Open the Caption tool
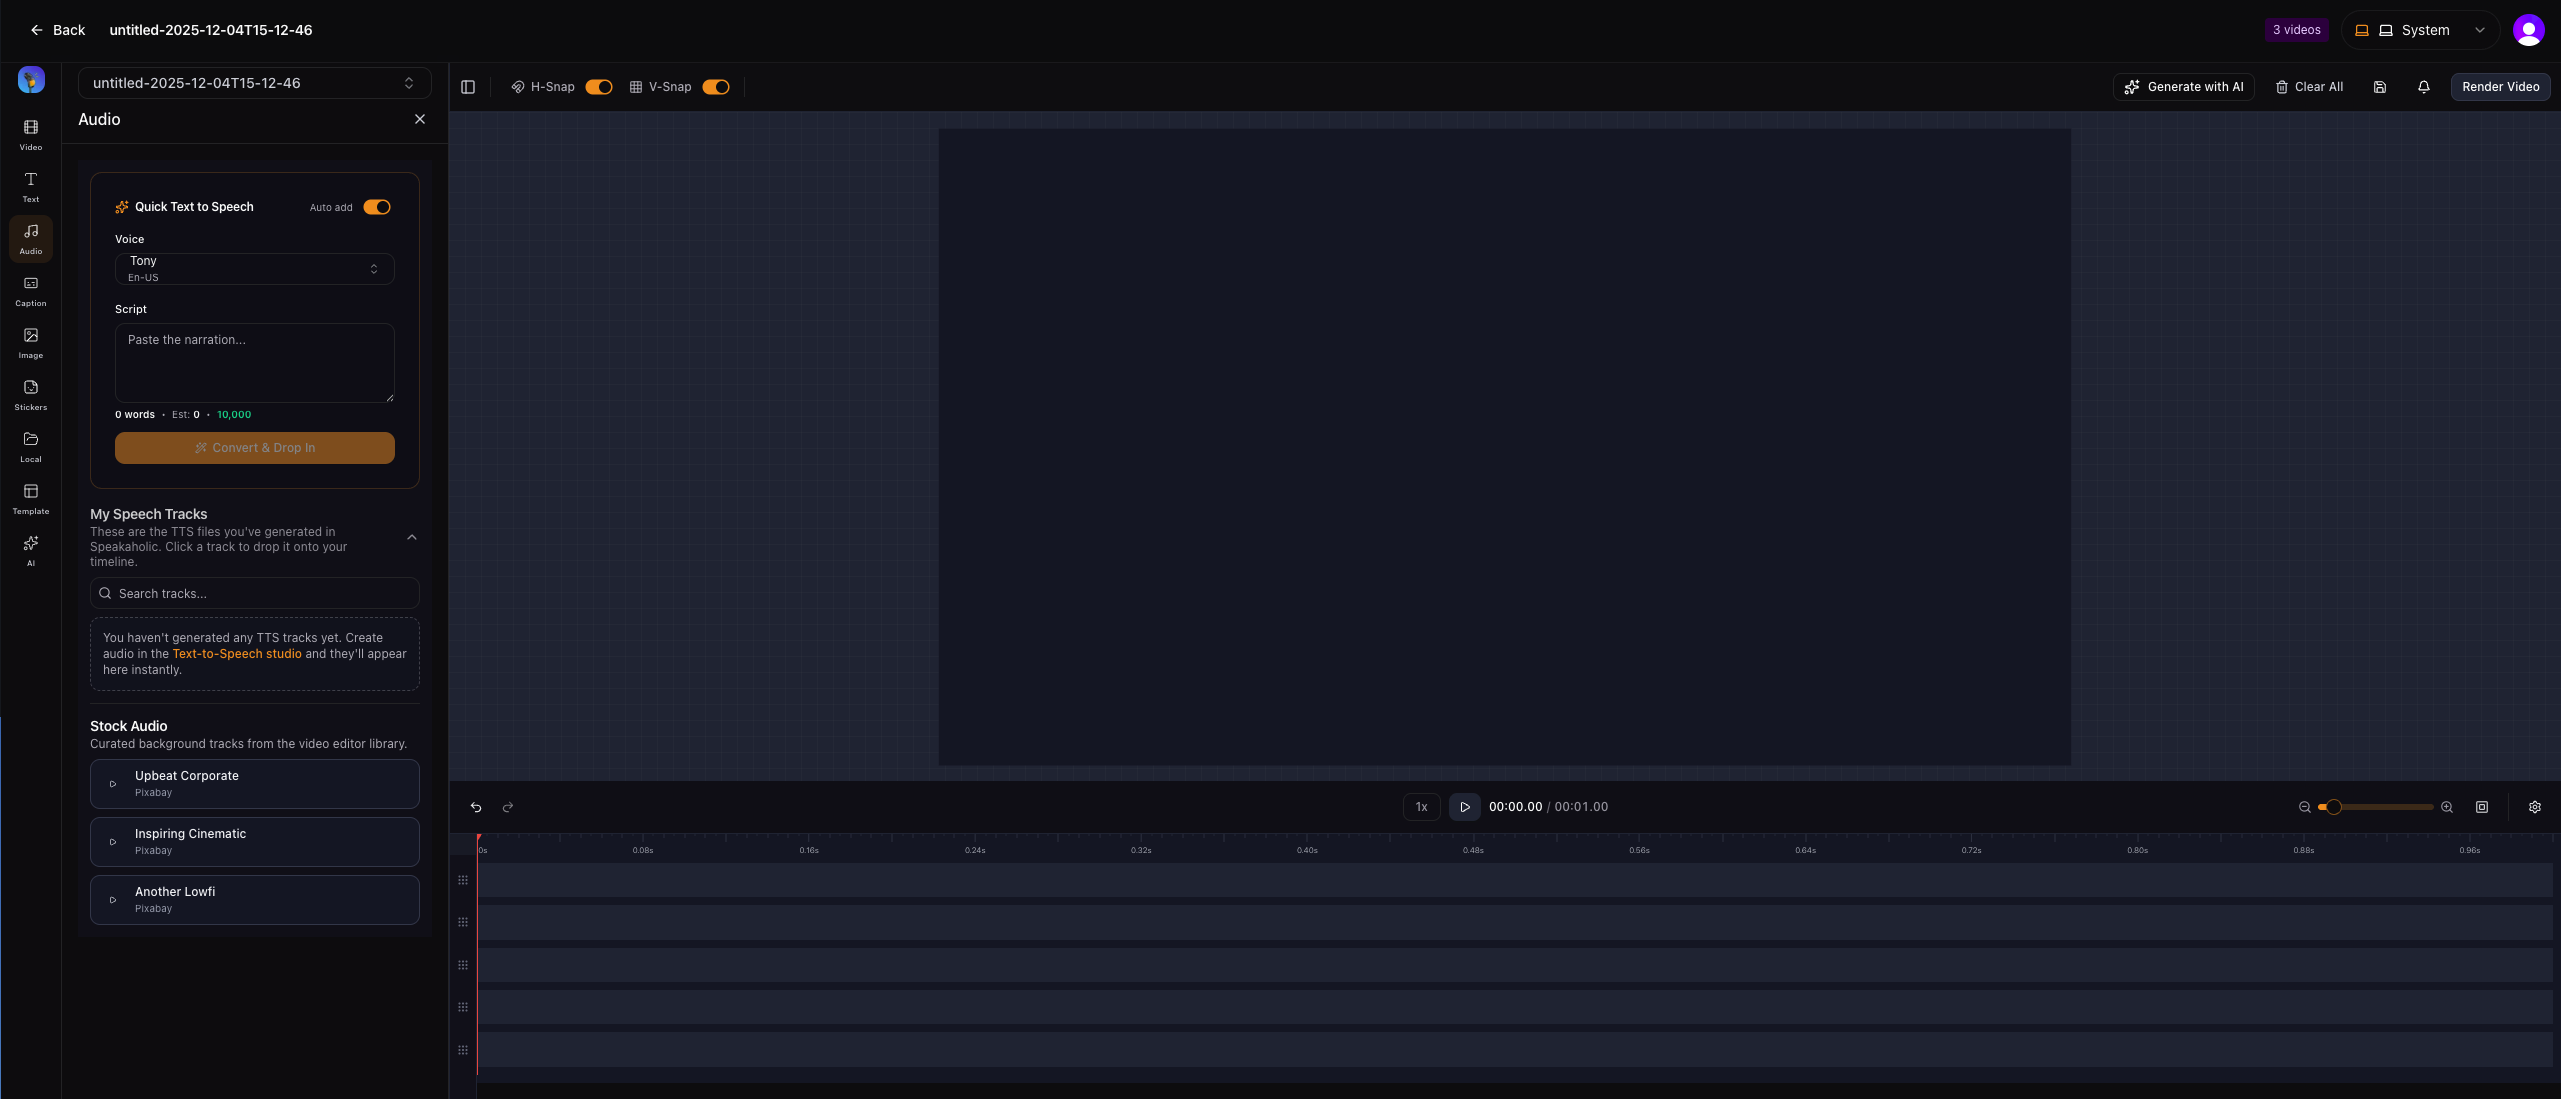This screenshot has height=1099, width=2561. pyautogui.click(x=31, y=290)
